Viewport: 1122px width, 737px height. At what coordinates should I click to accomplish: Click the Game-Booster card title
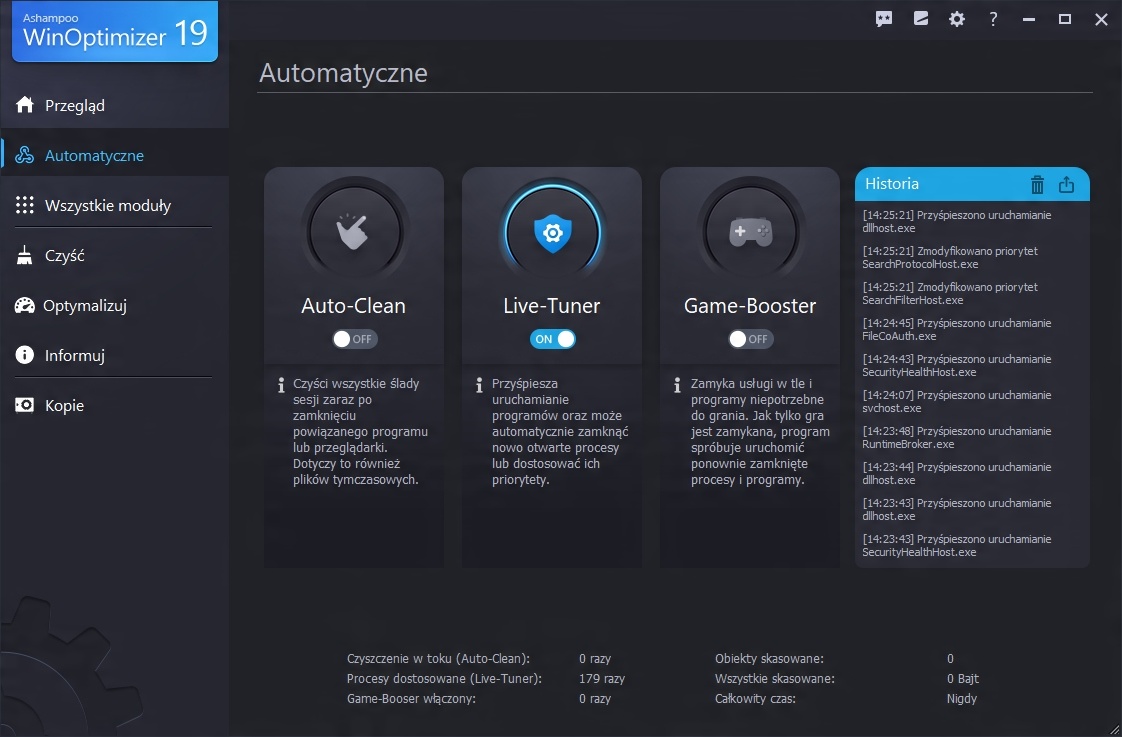(x=750, y=306)
